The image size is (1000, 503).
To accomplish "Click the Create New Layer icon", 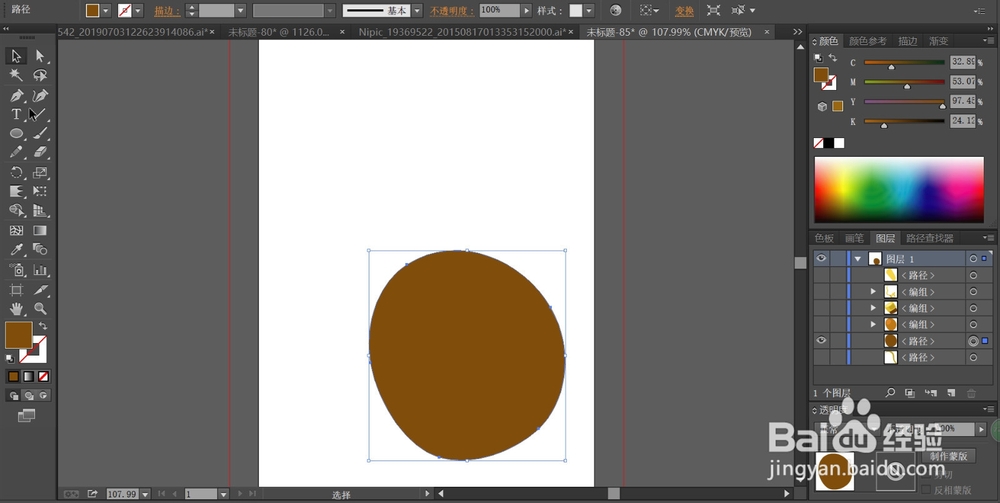I will click(x=951, y=393).
